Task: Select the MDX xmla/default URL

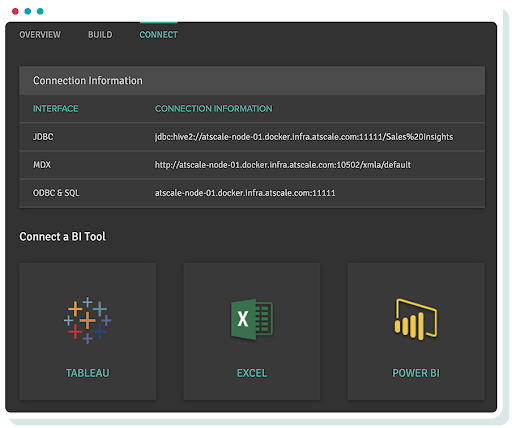Action: (282, 165)
